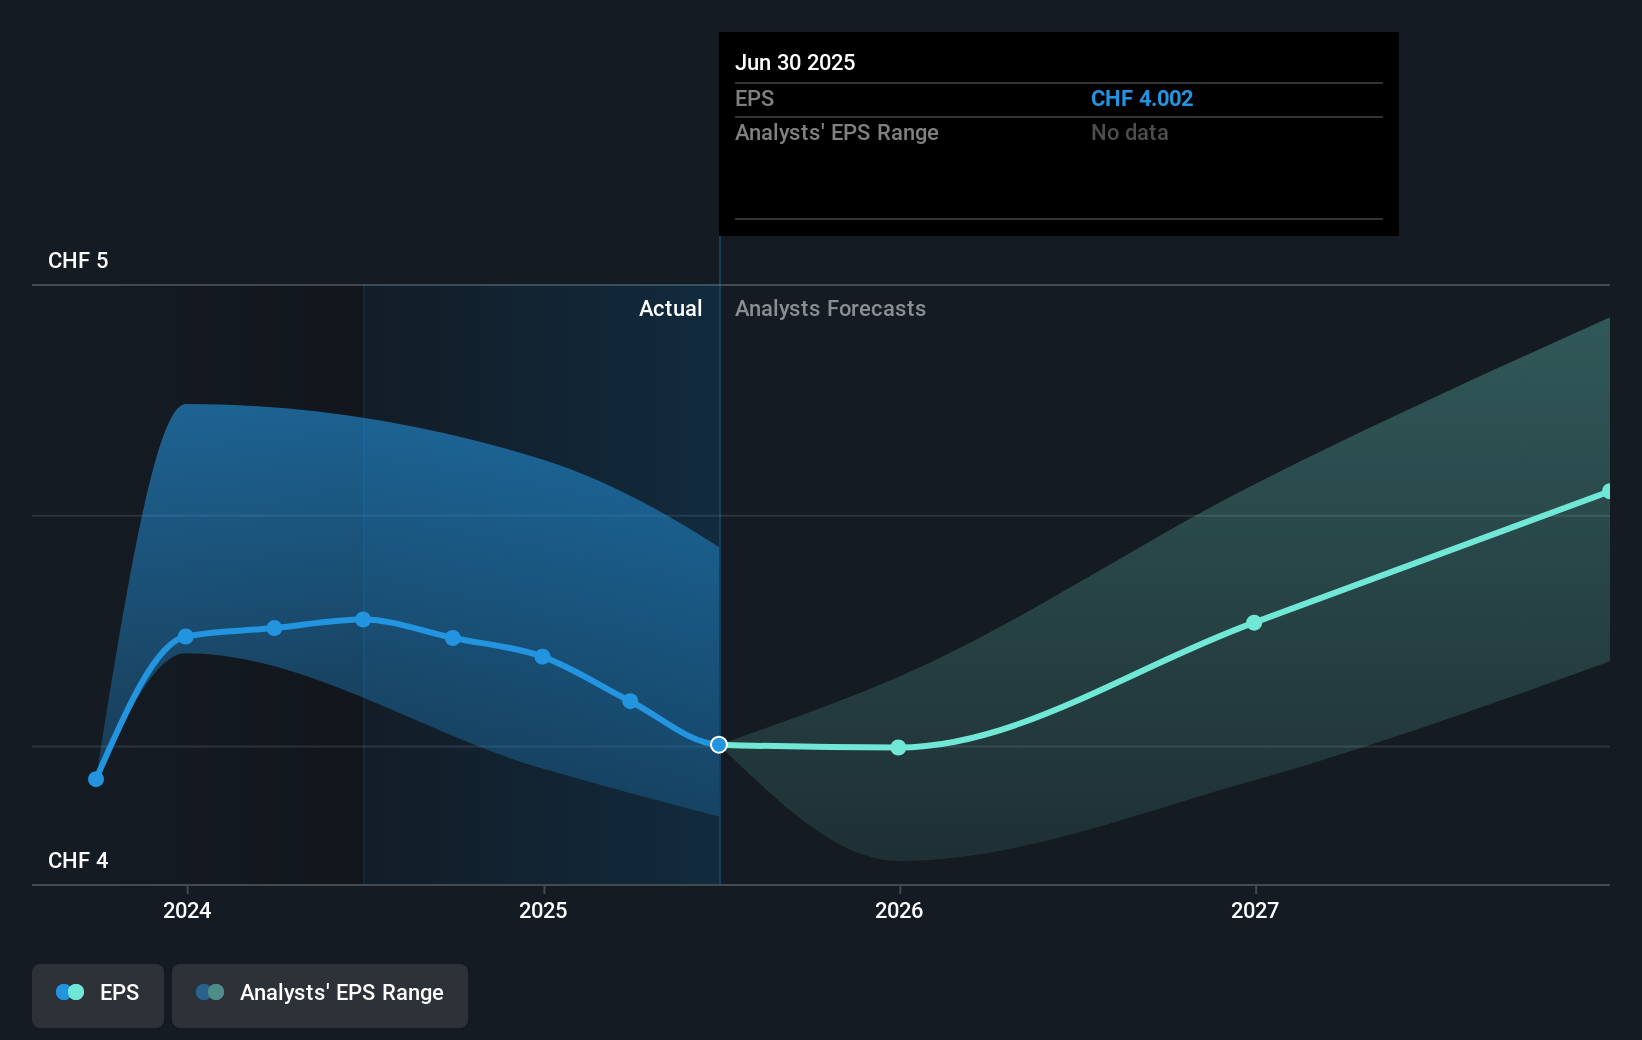Click the 2027 x-axis label
Image resolution: width=1642 pixels, height=1040 pixels.
tap(1255, 910)
